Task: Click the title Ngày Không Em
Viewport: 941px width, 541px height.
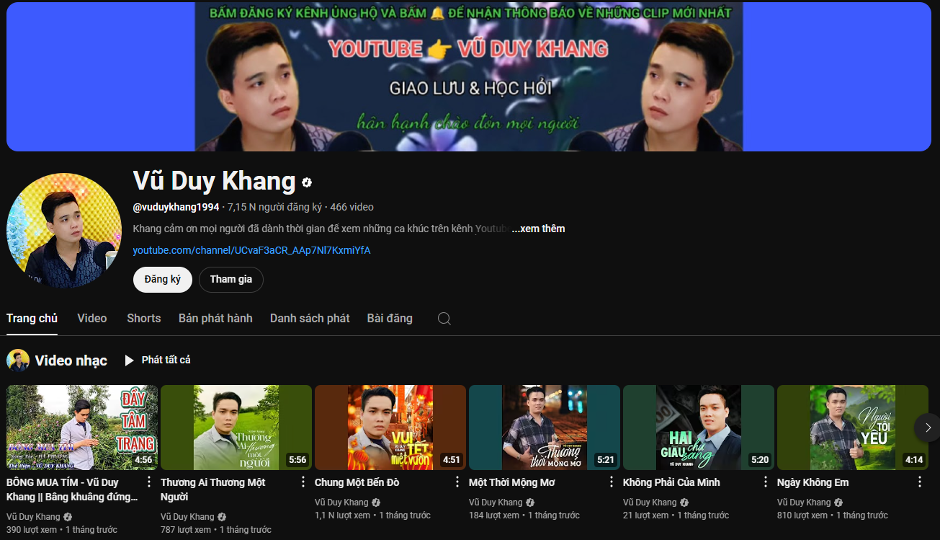Action: [x=813, y=483]
